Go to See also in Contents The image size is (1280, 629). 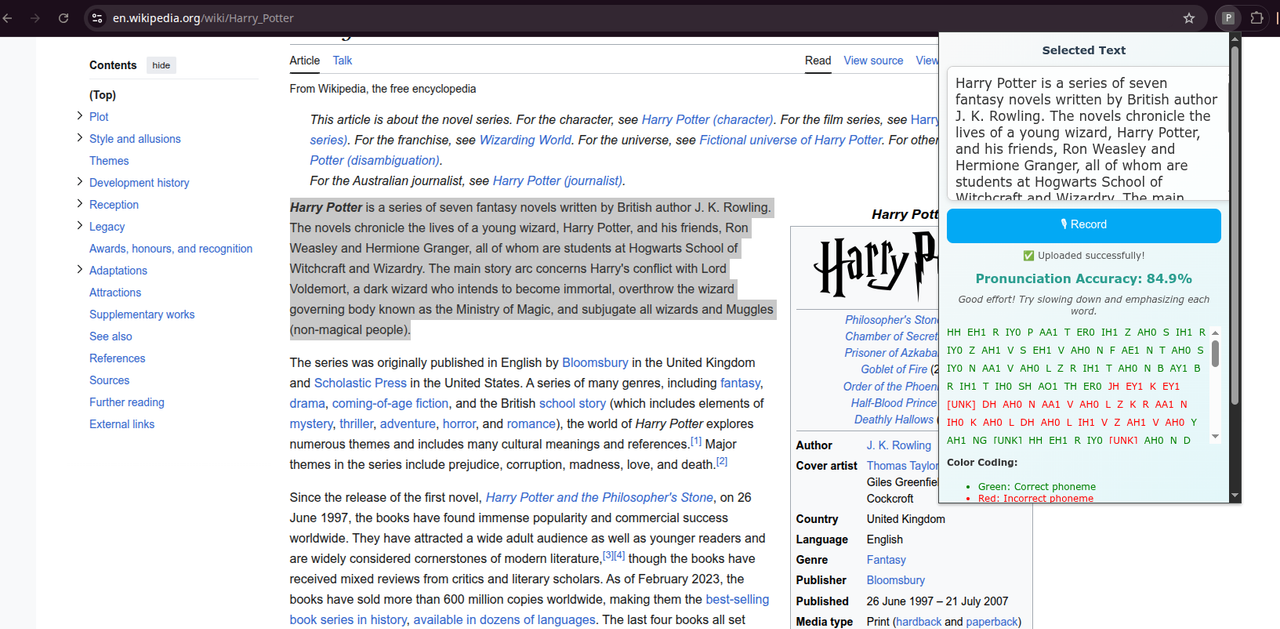click(x=111, y=337)
